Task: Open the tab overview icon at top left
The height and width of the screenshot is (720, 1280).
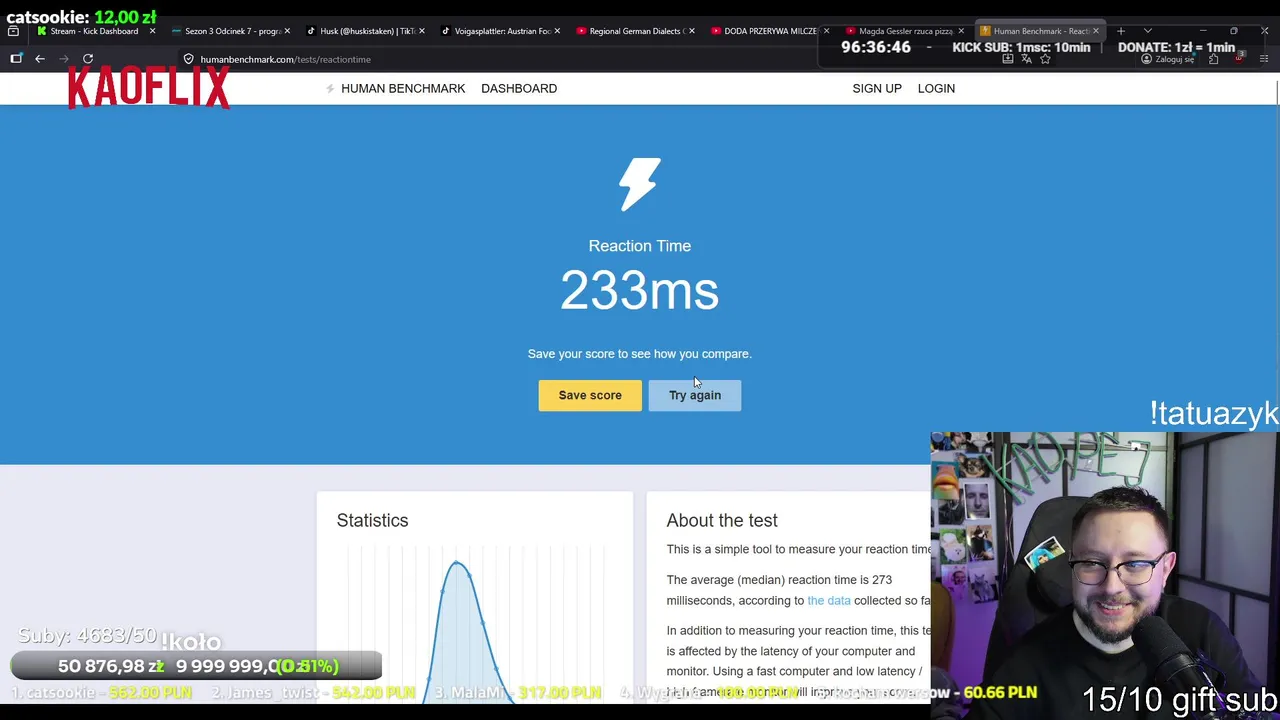Action: click(x=13, y=31)
